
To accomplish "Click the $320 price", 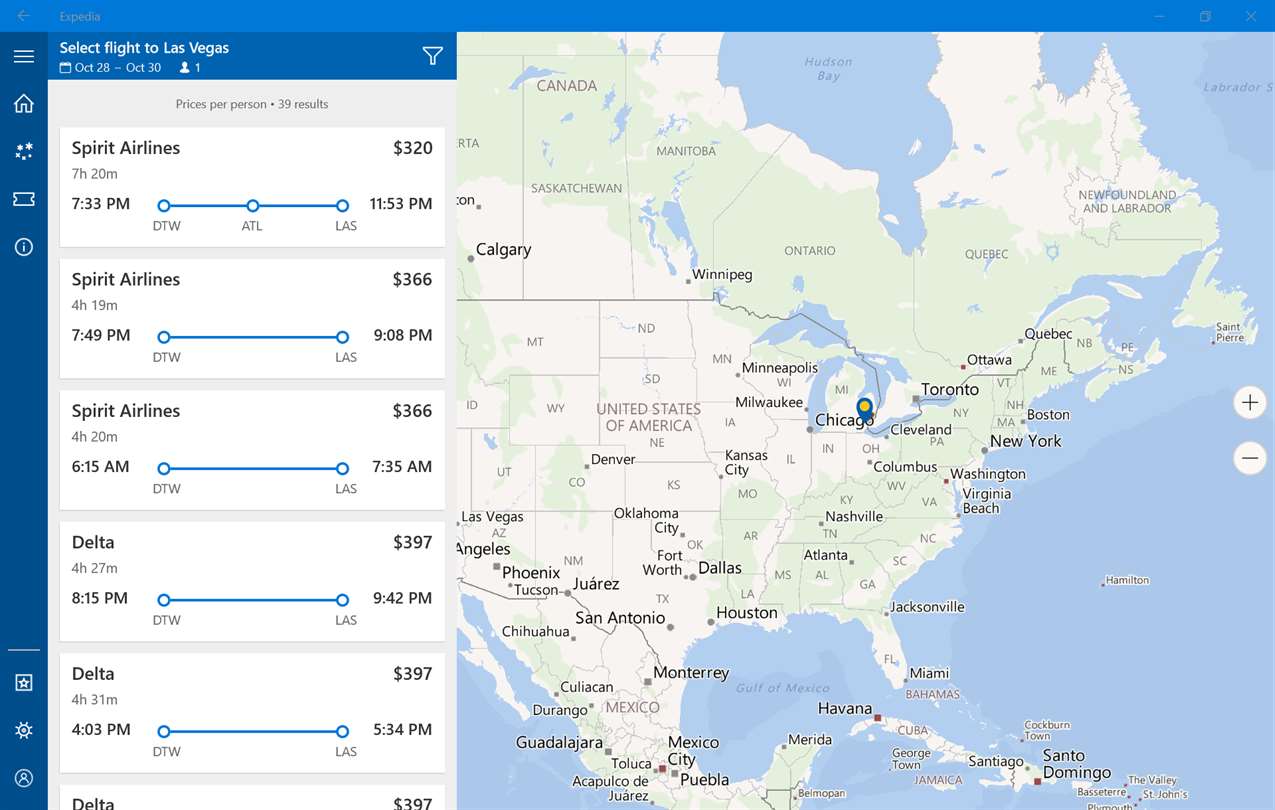I will pyautogui.click(x=413, y=148).
